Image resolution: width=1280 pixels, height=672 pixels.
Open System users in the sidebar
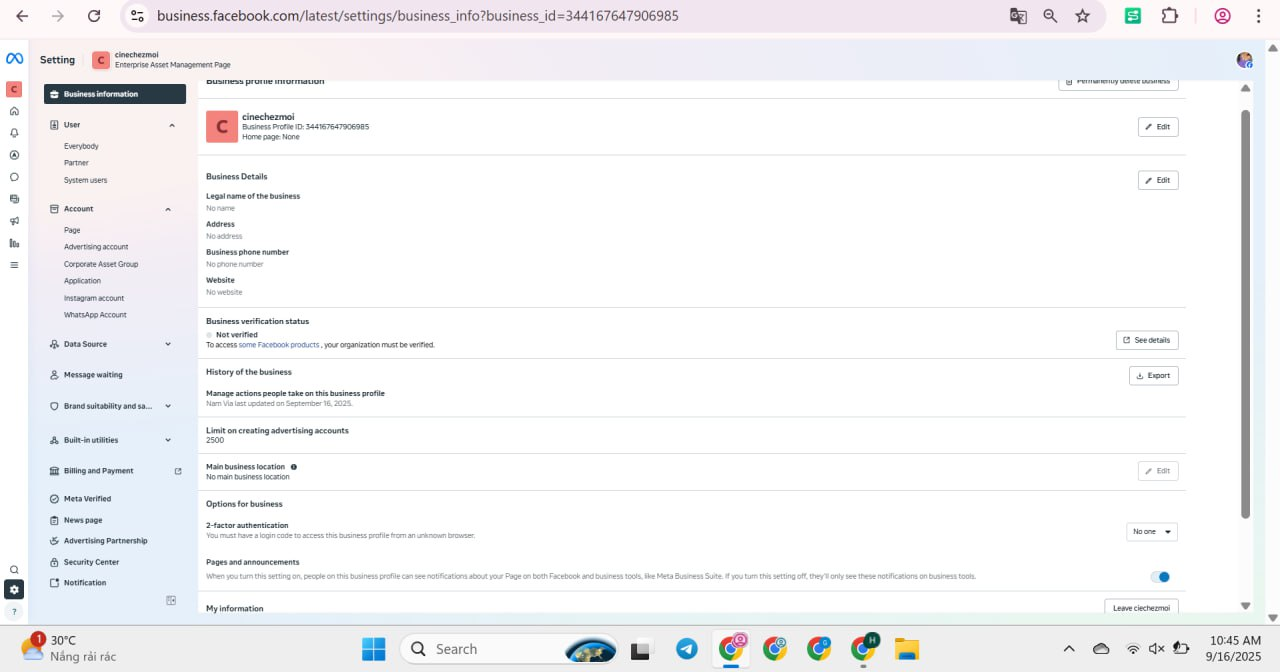click(x=85, y=180)
